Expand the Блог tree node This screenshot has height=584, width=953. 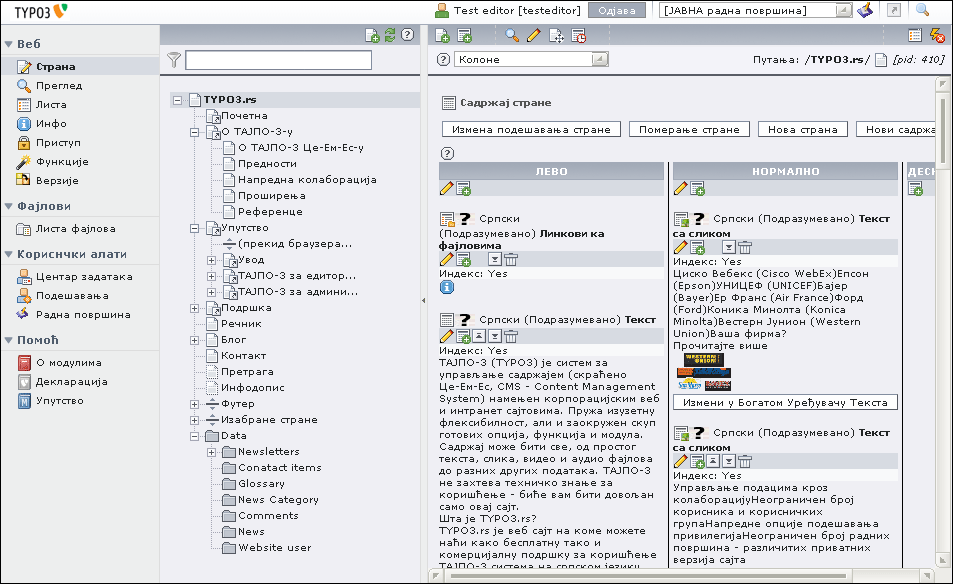194,340
